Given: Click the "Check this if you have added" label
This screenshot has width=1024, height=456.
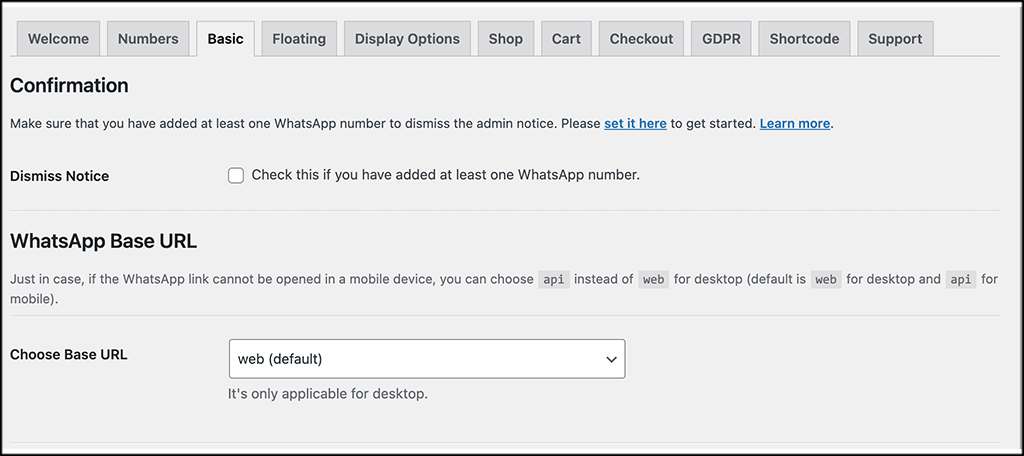Looking at the screenshot, I should [x=445, y=175].
